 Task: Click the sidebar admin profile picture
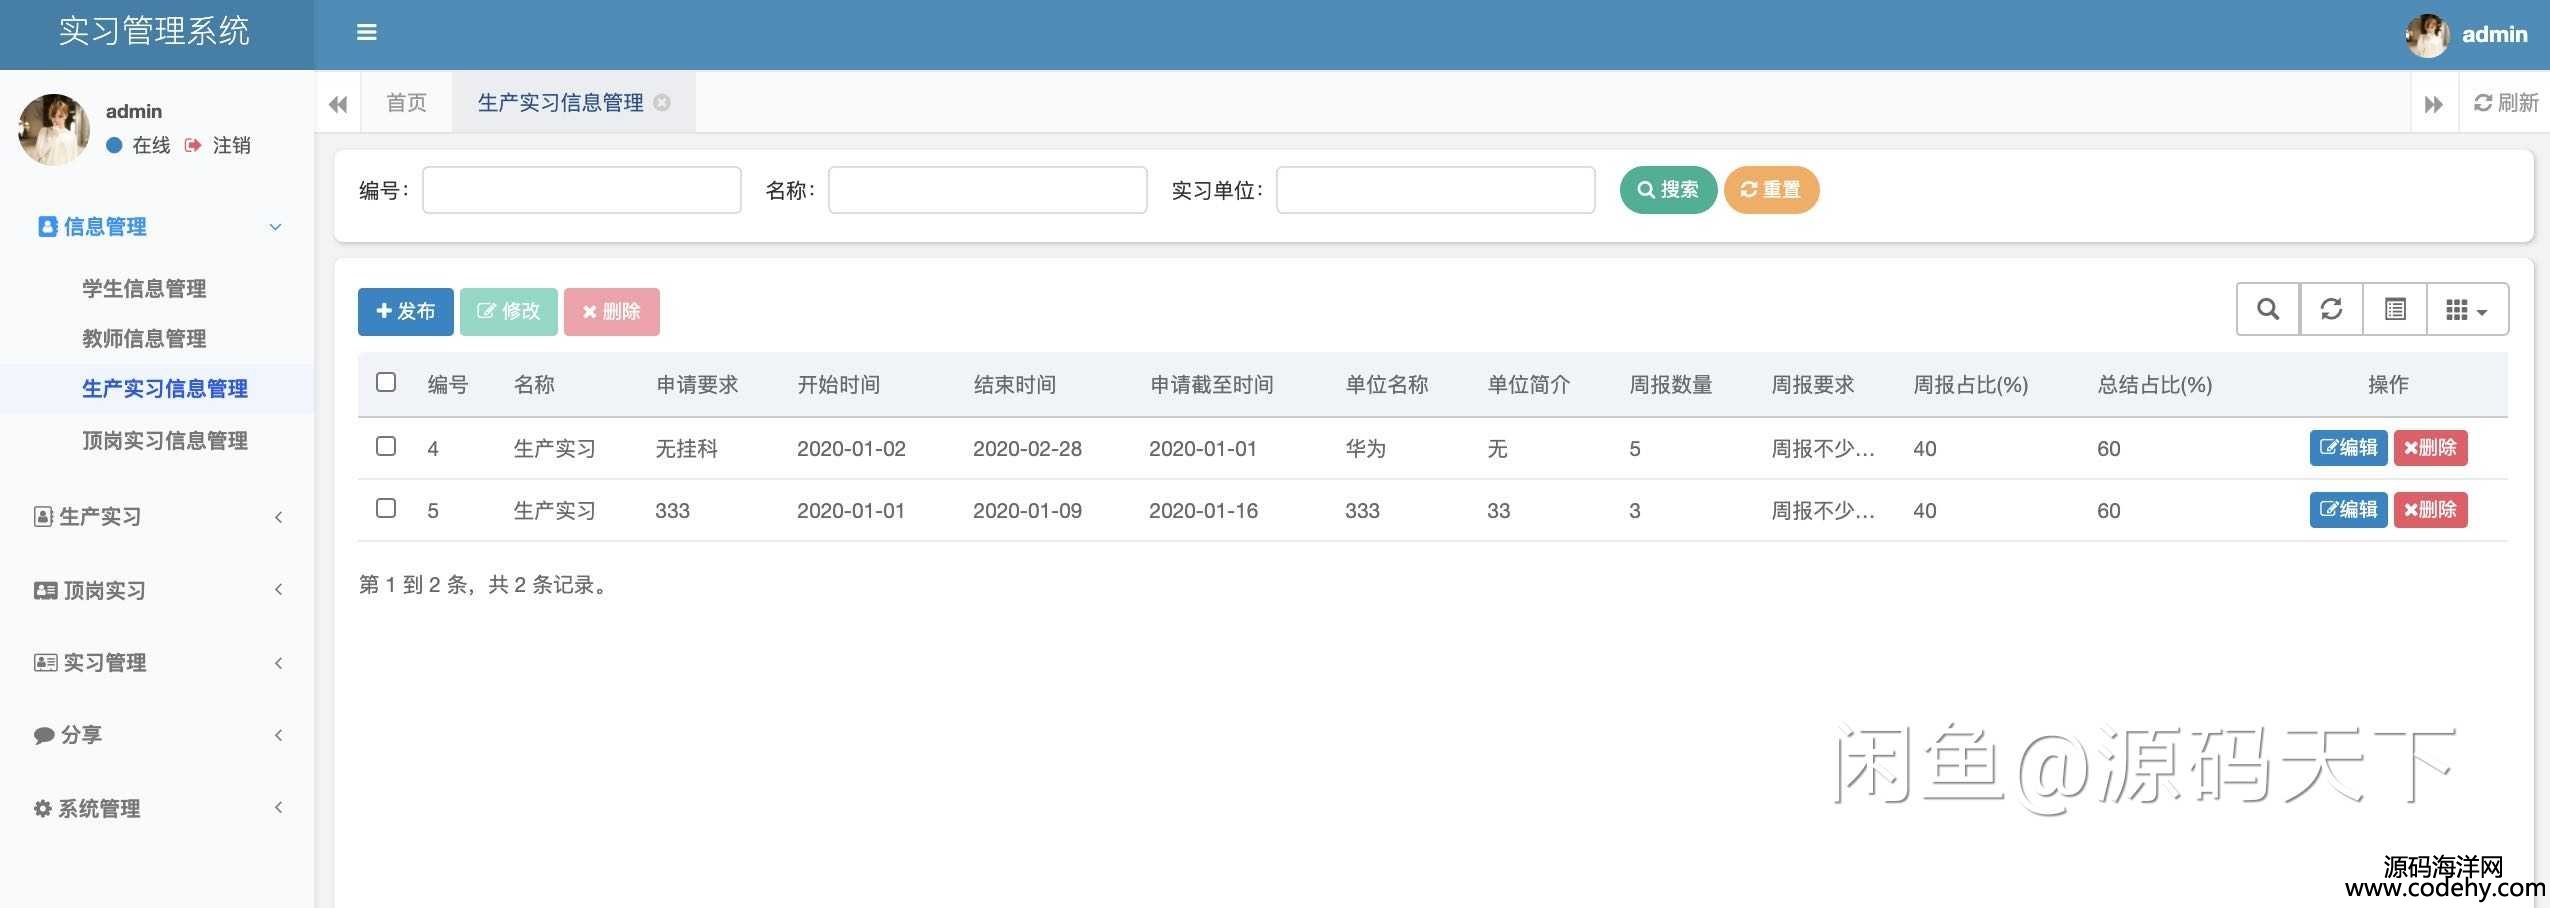click(54, 129)
